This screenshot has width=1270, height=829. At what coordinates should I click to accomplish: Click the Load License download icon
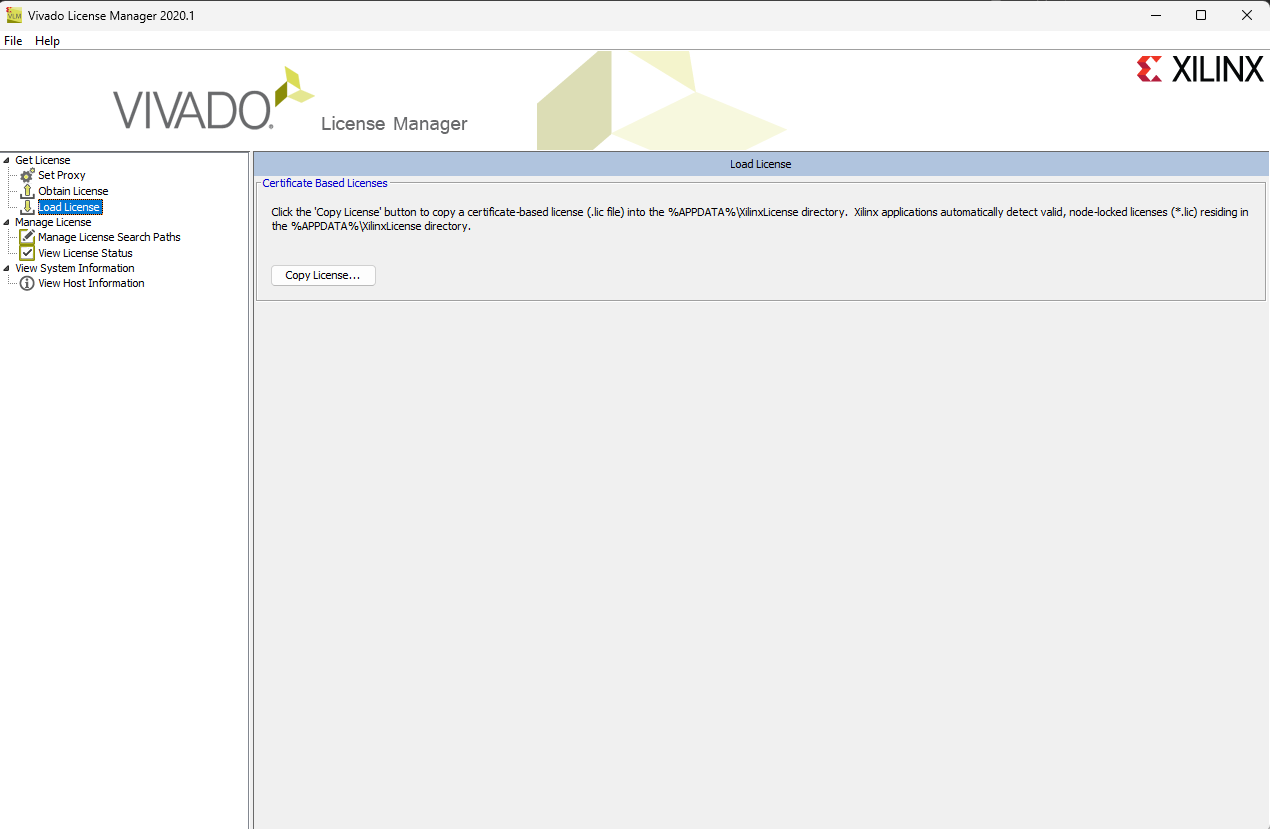tap(27, 207)
